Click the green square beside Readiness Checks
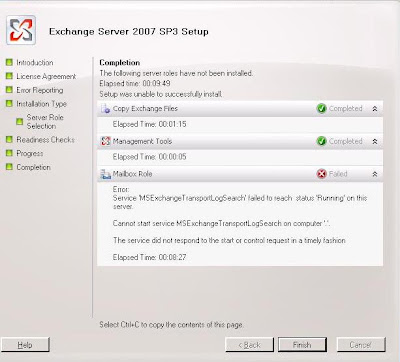The height and width of the screenshot is (362, 400). (9, 139)
